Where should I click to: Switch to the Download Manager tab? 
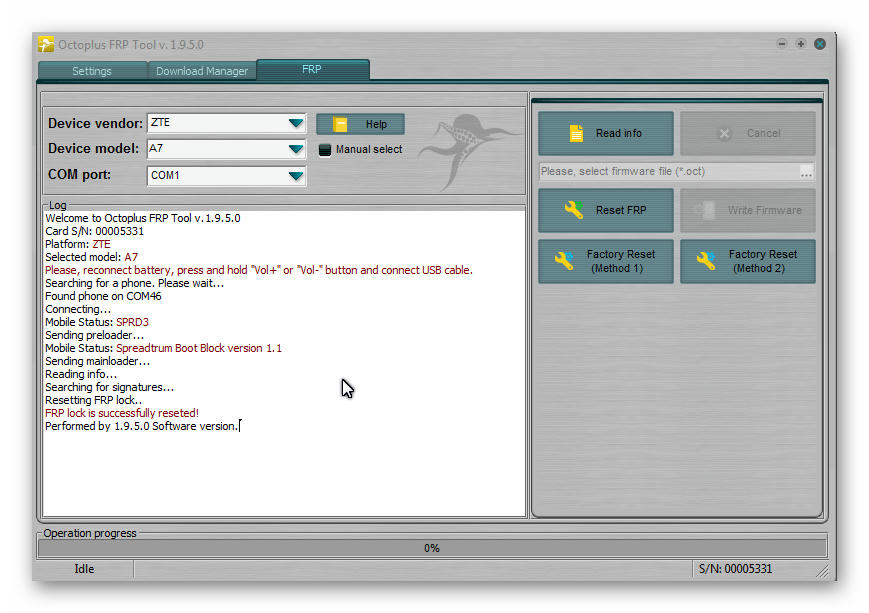coord(202,71)
